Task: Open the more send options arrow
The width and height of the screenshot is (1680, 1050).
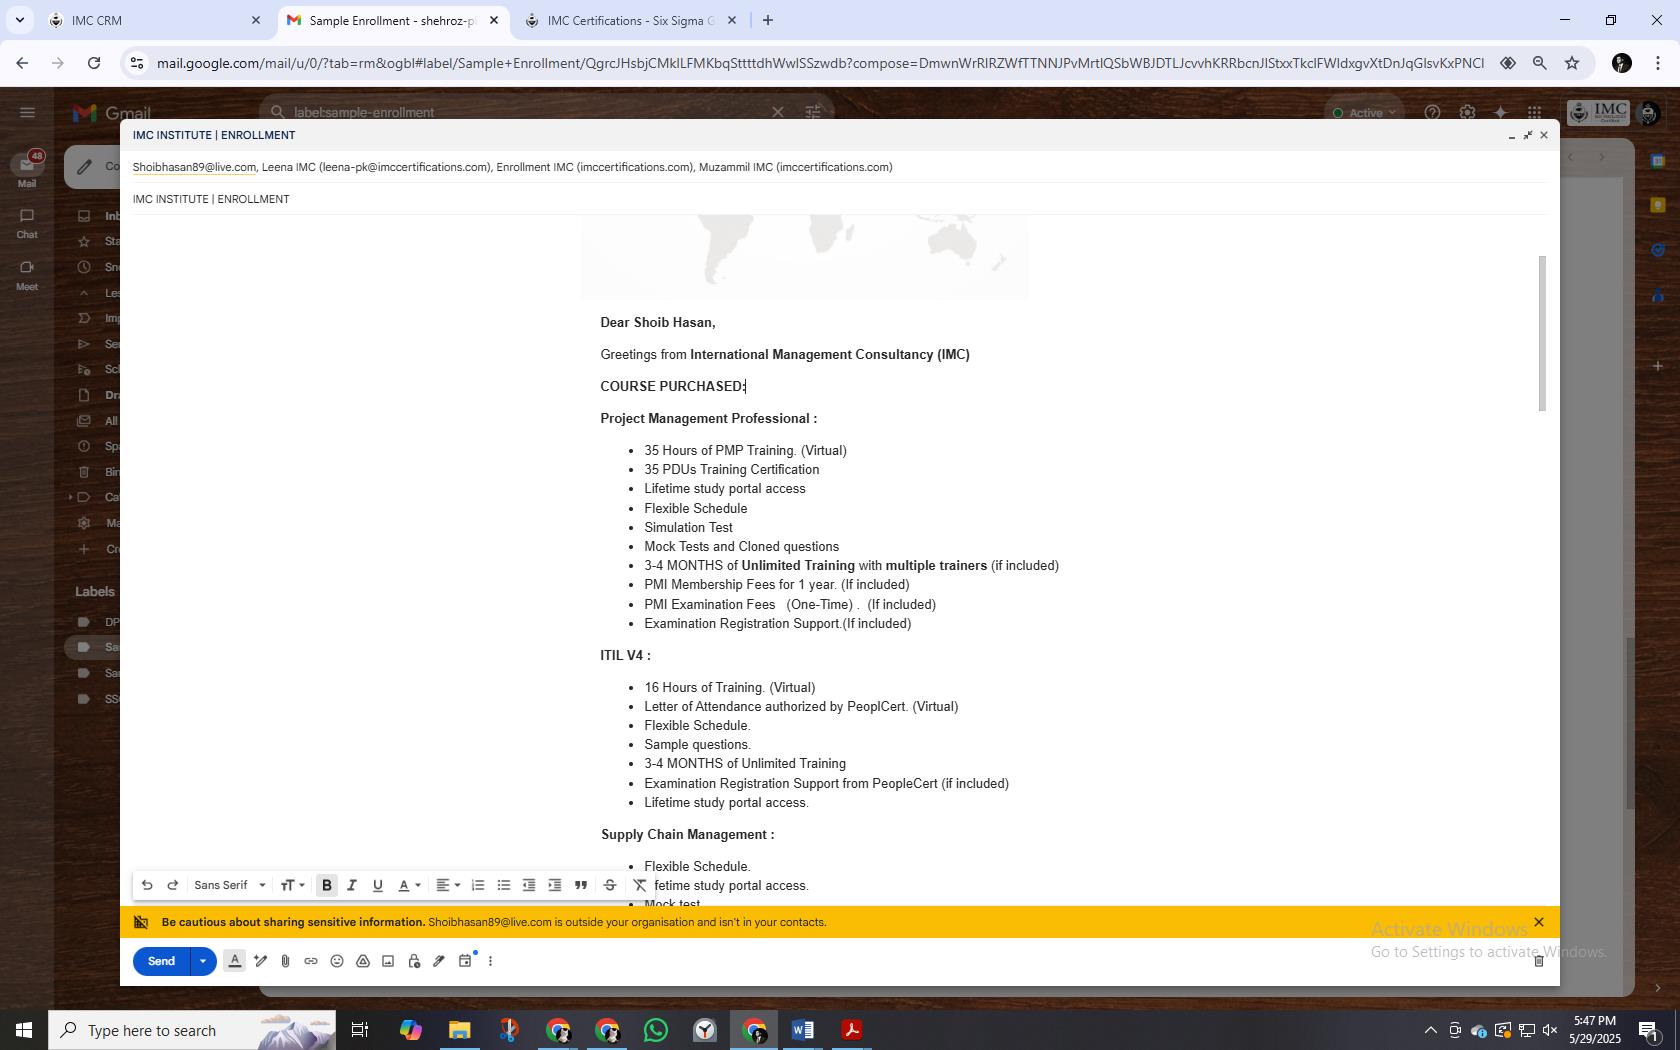Action: (203, 961)
